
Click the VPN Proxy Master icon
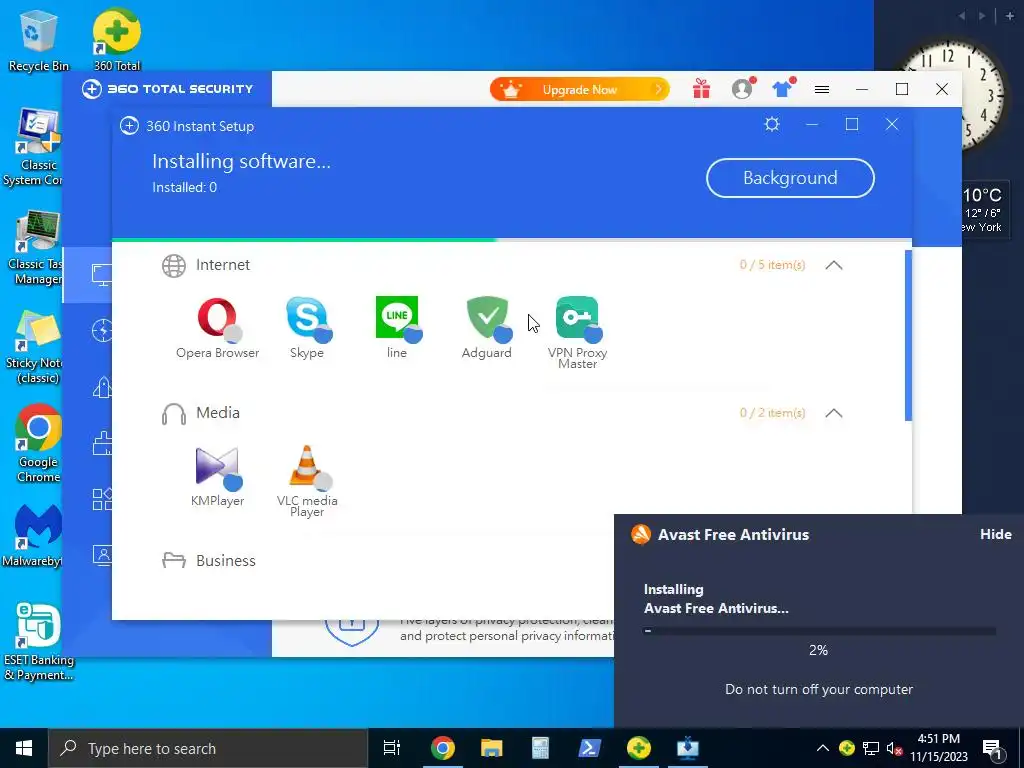click(578, 318)
